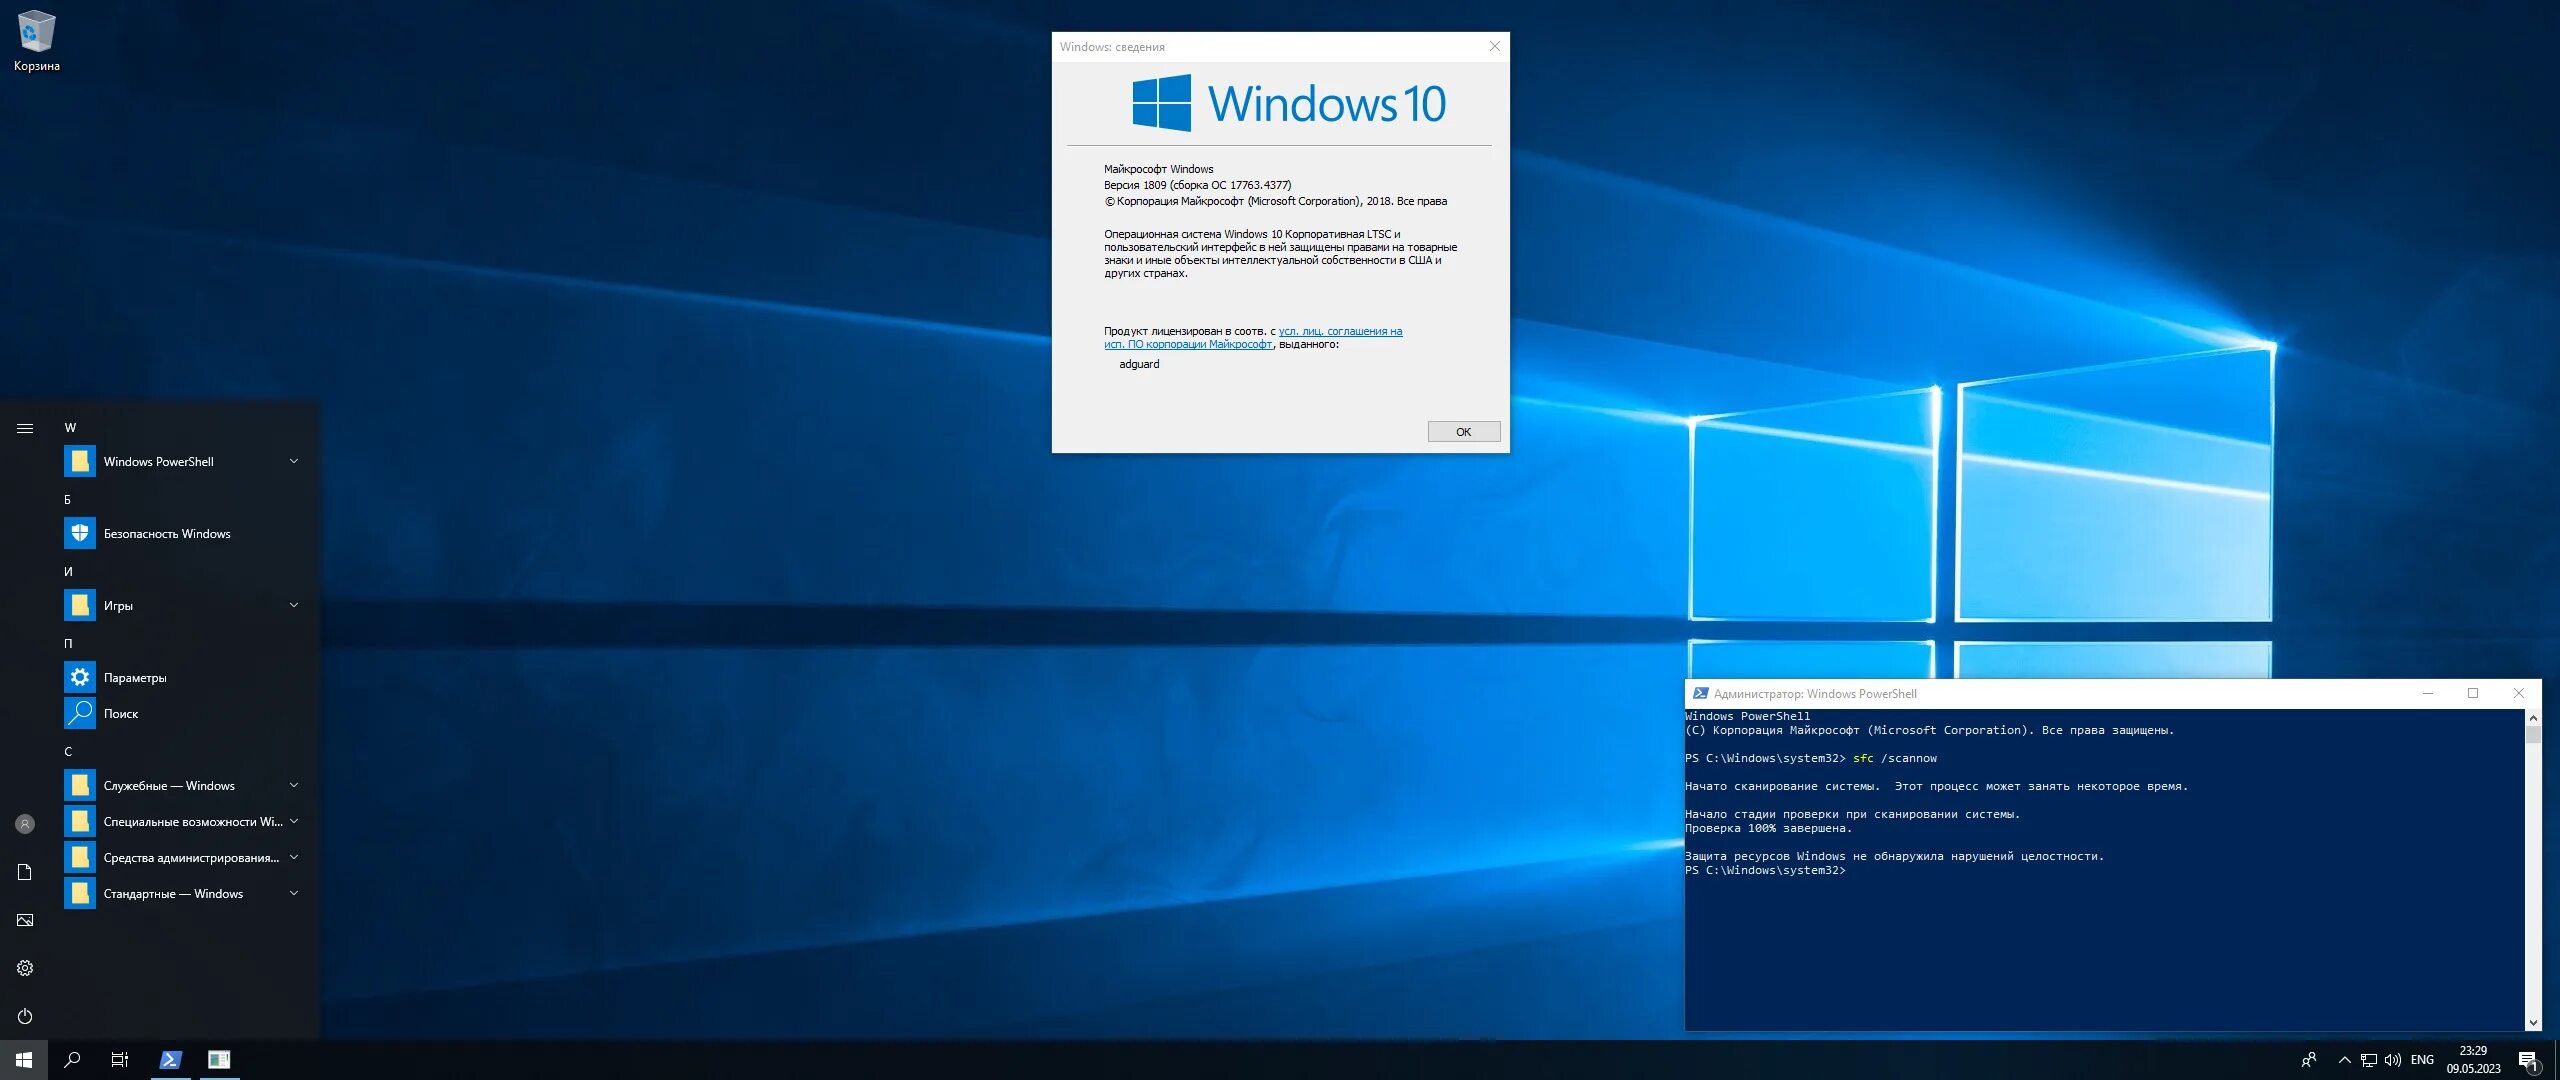The image size is (2560, 1080).
Task: Expand Средства администрирования chevron
Action: point(294,857)
